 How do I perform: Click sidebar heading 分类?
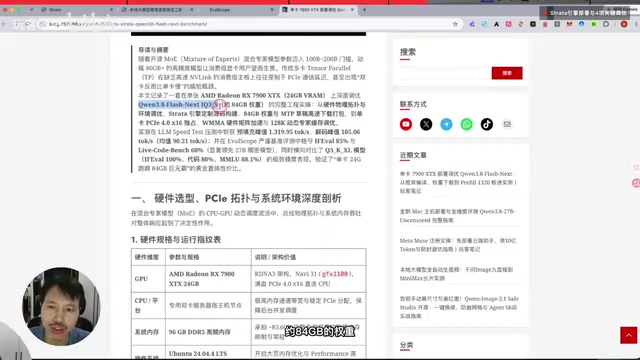click(407, 345)
